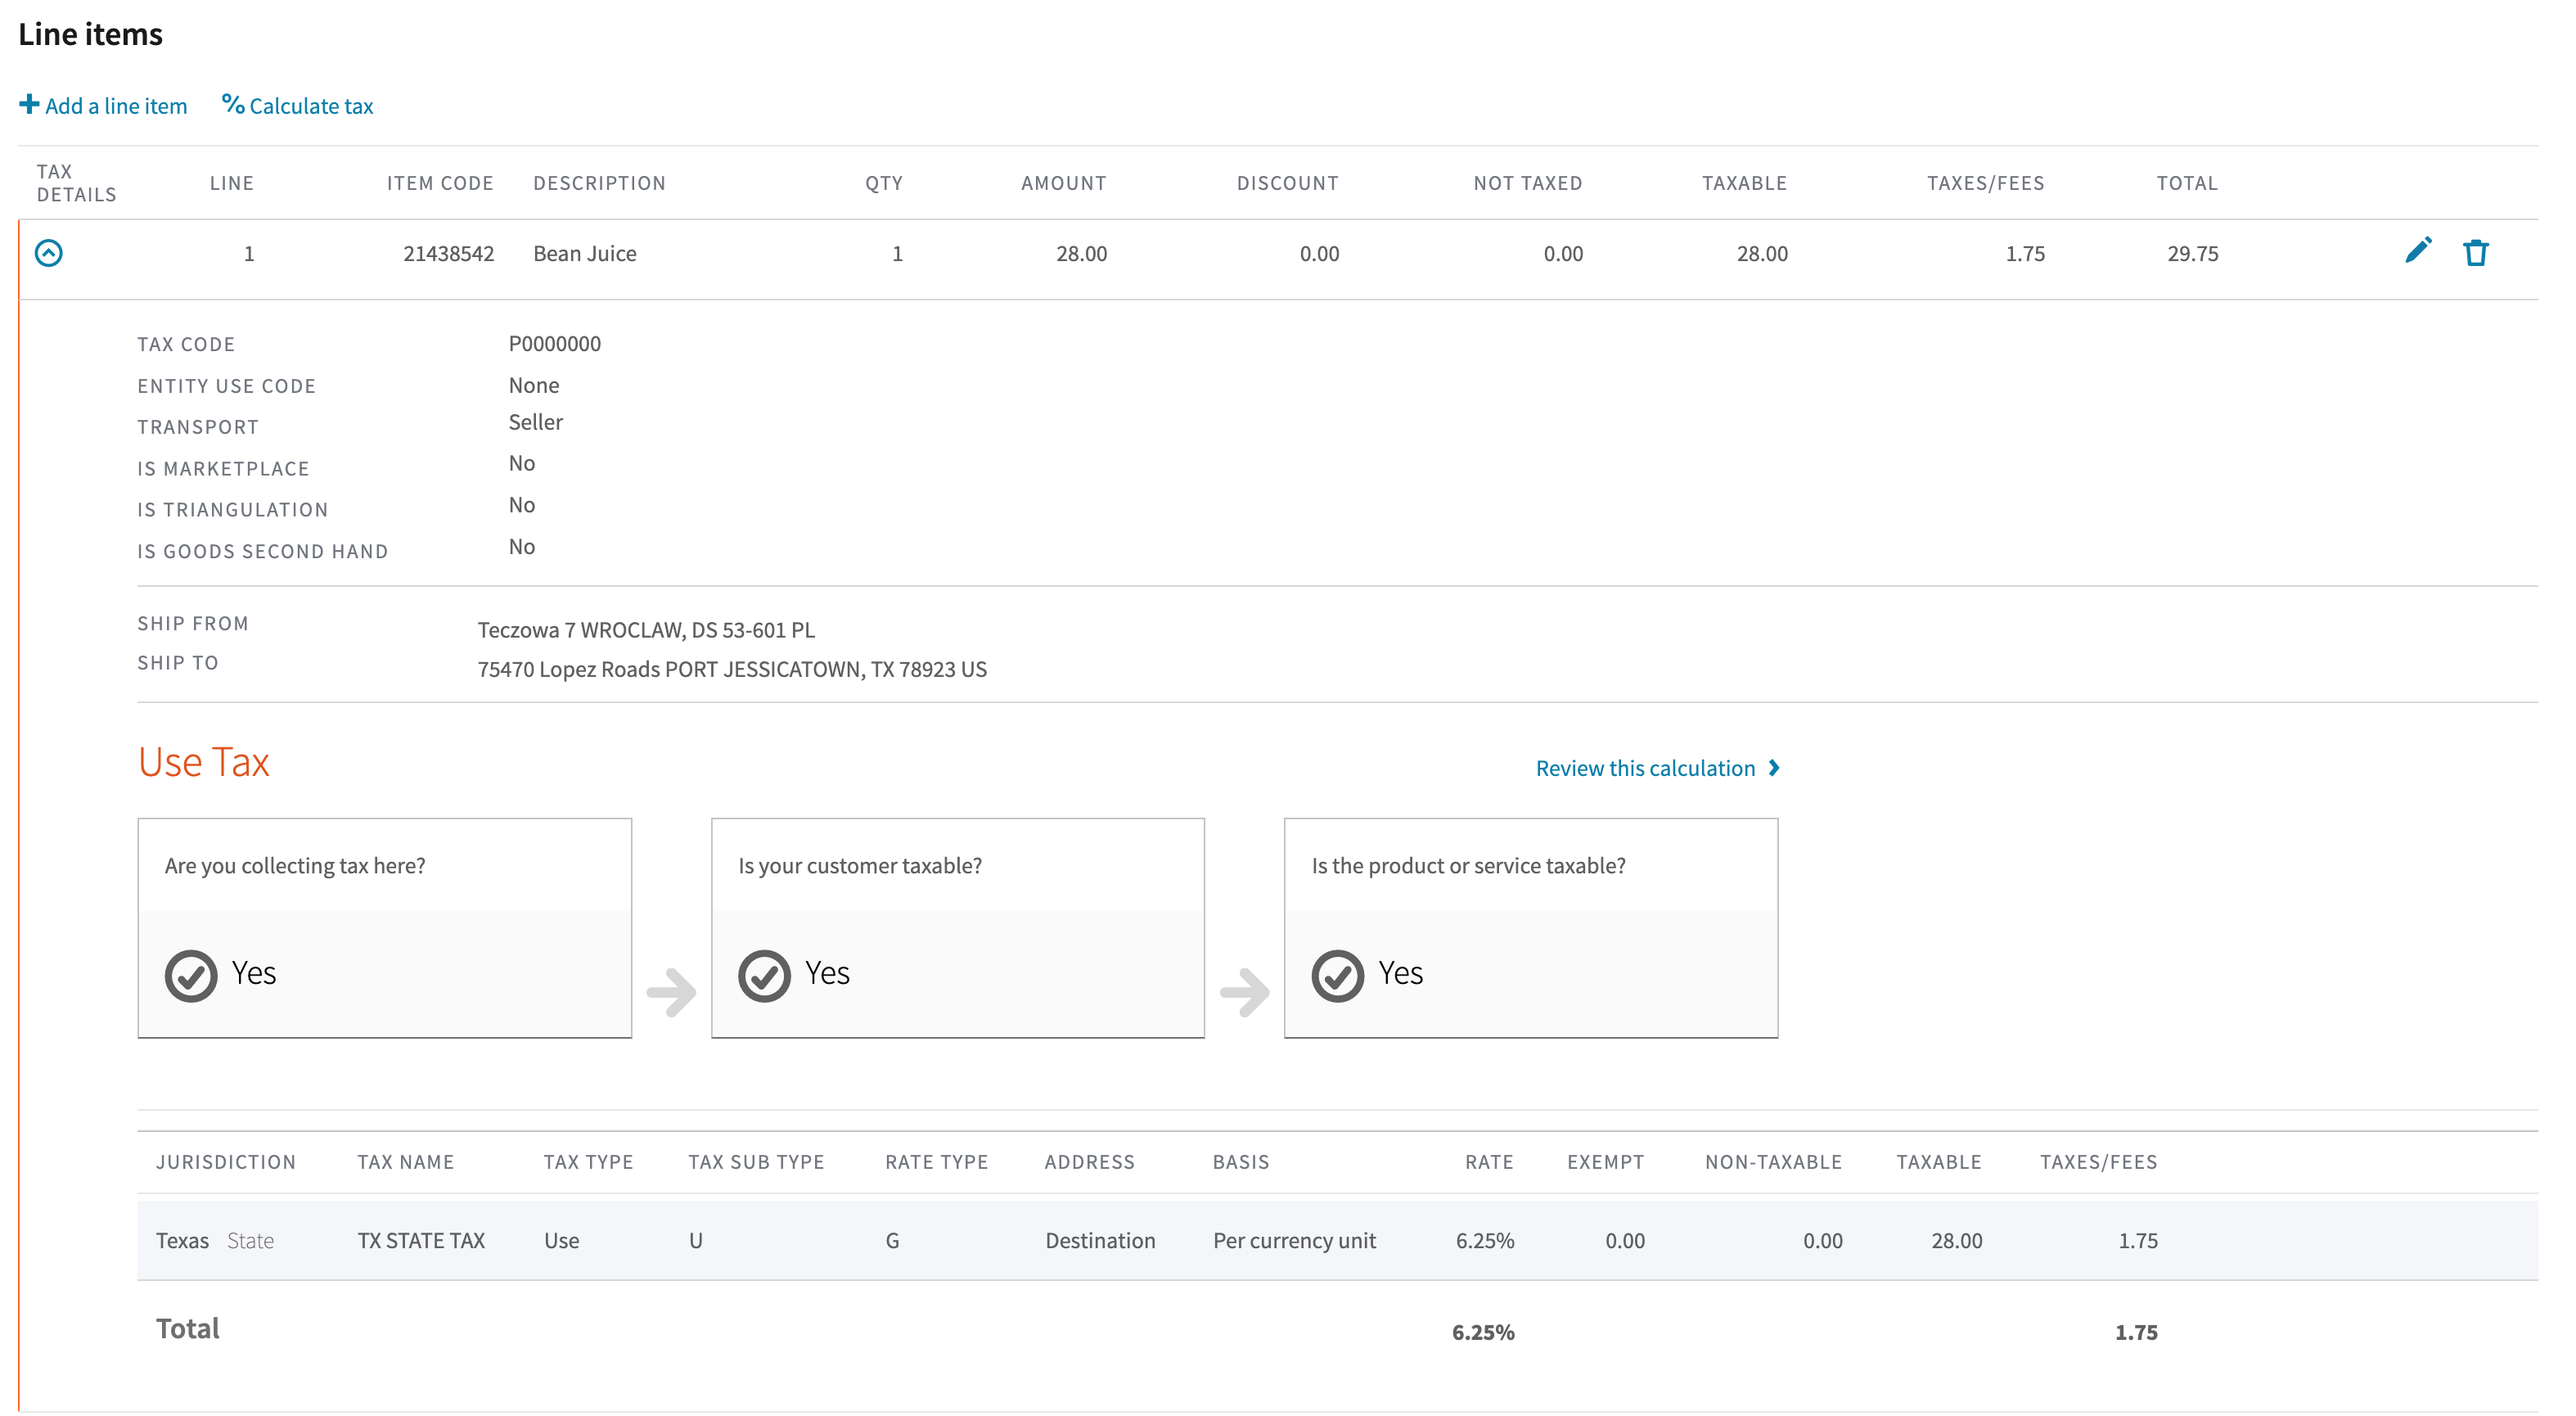Edit the Bean Juice line item
Viewport: 2576px width, 1416px height.
click(x=2420, y=252)
